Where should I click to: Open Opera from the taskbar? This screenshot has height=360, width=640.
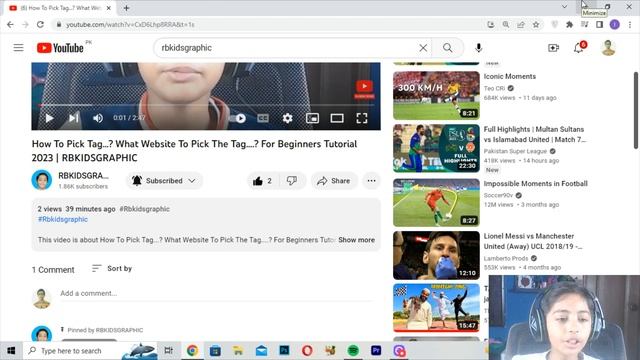click(307, 351)
